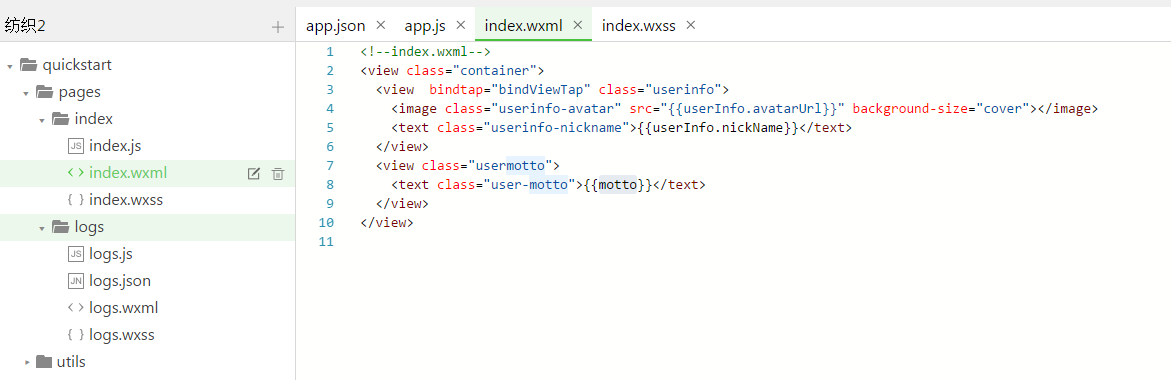Switch to the index.wxss tab

click(x=639, y=26)
